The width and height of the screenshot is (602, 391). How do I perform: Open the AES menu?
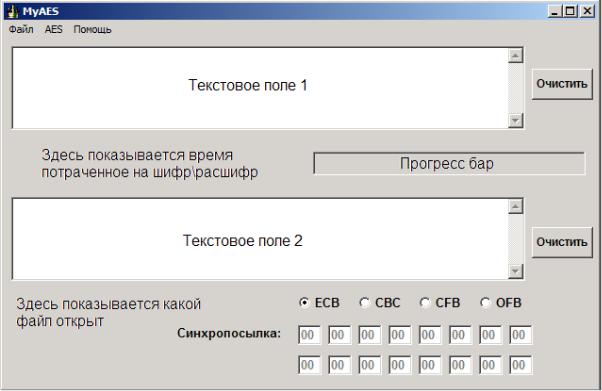pos(53,30)
